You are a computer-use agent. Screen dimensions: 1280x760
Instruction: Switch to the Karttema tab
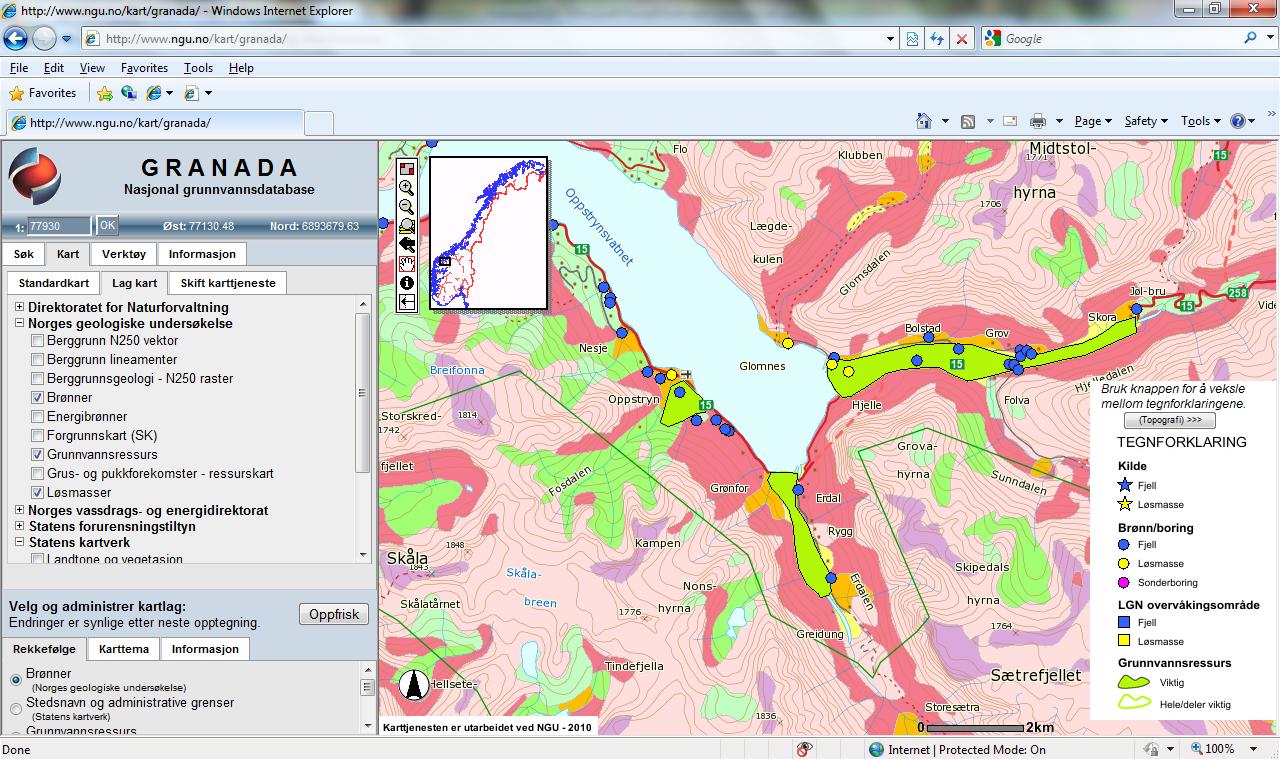click(x=125, y=649)
